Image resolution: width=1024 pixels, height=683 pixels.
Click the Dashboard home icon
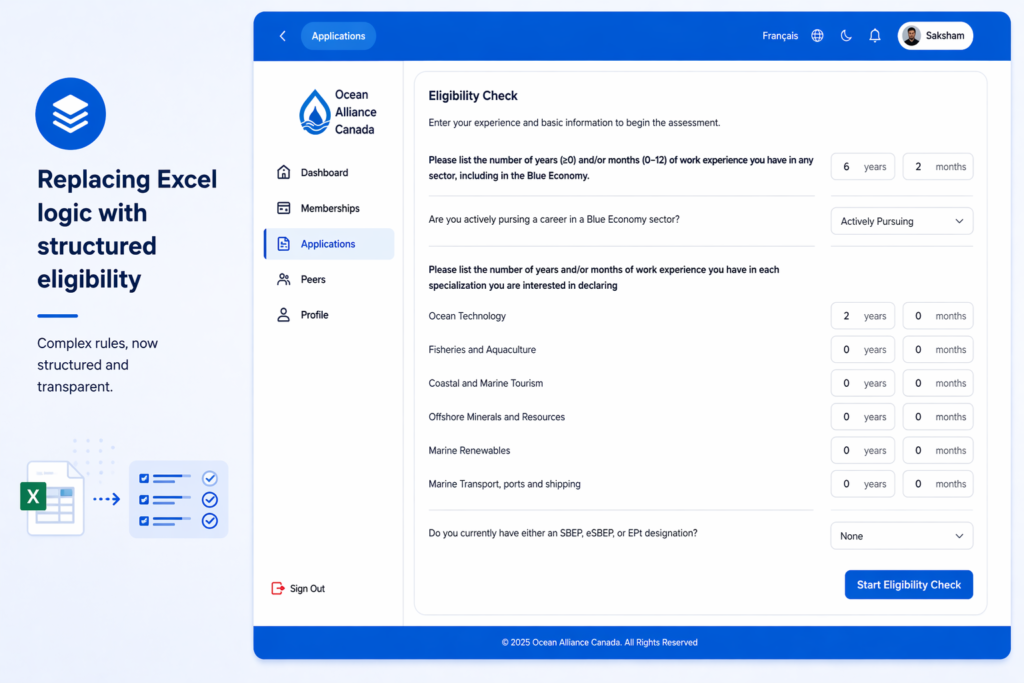point(283,172)
